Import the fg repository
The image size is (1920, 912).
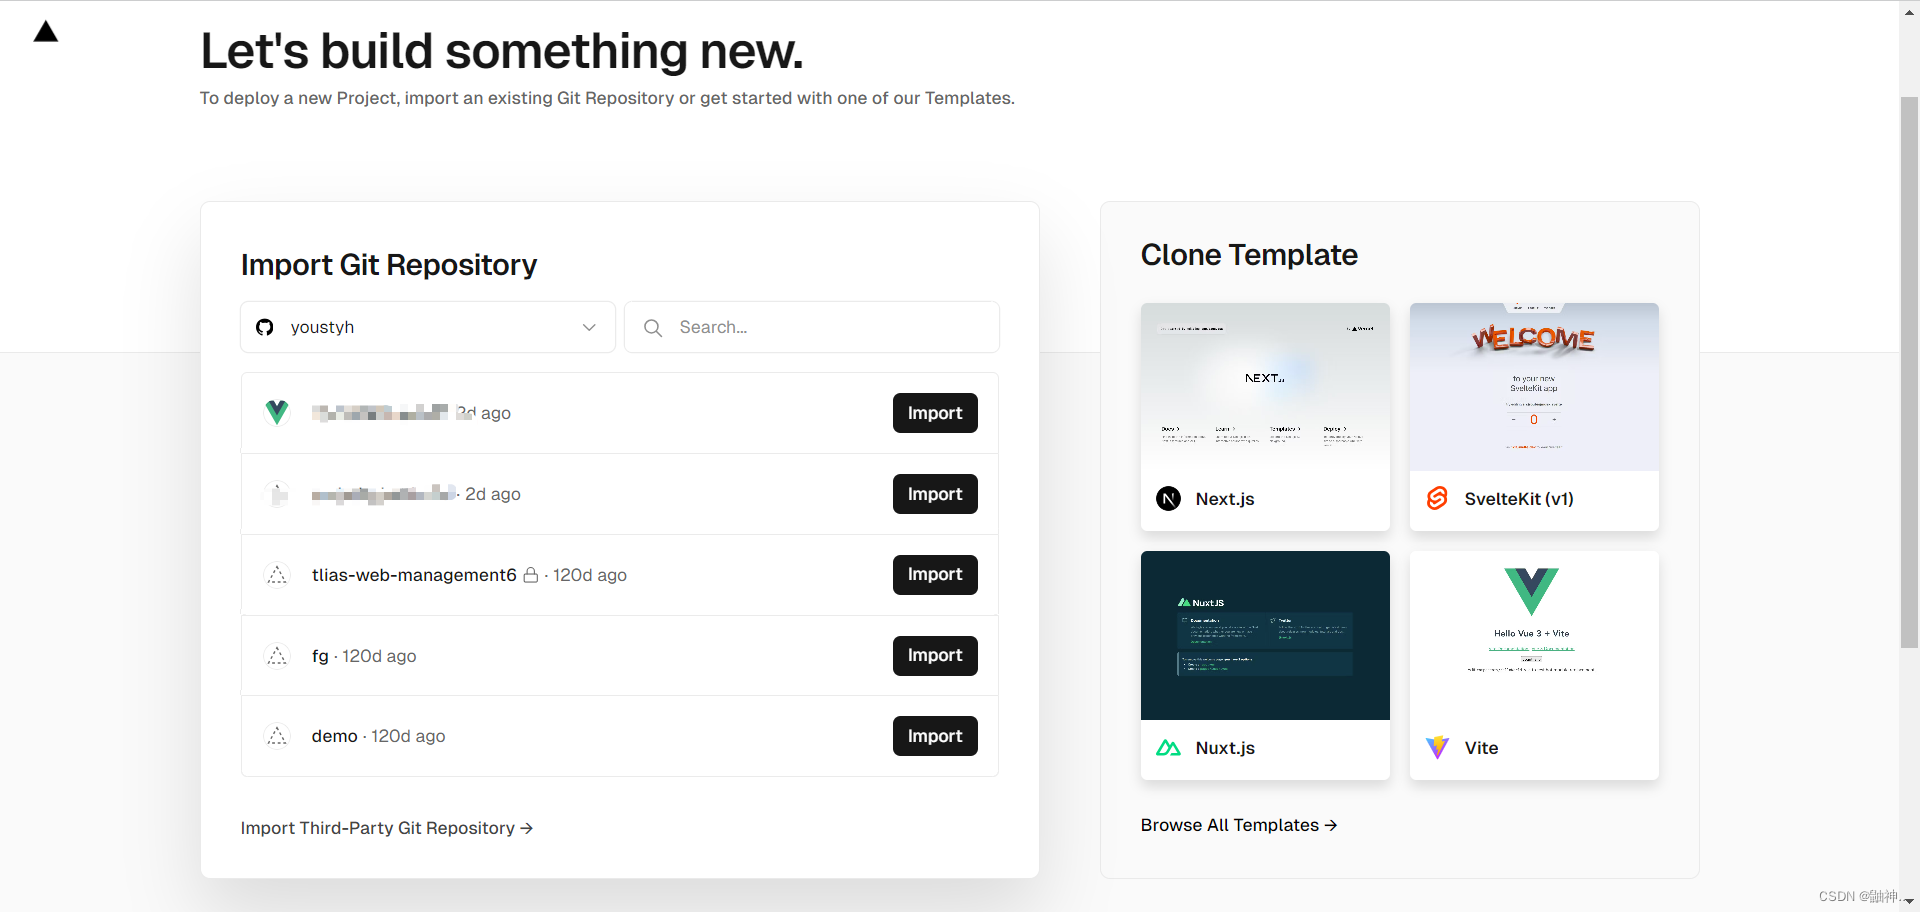point(935,655)
